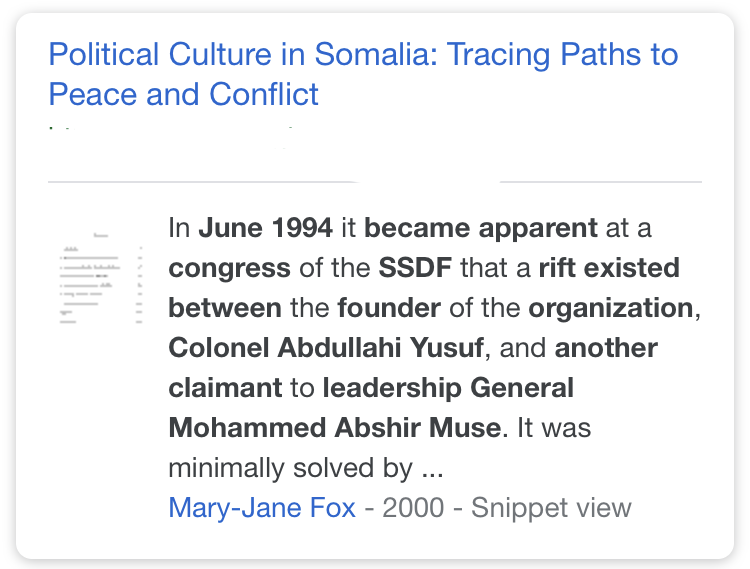Click the Peace and Conflict title line
The height and width of the screenshot is (569, 750).
pos(183,94)
